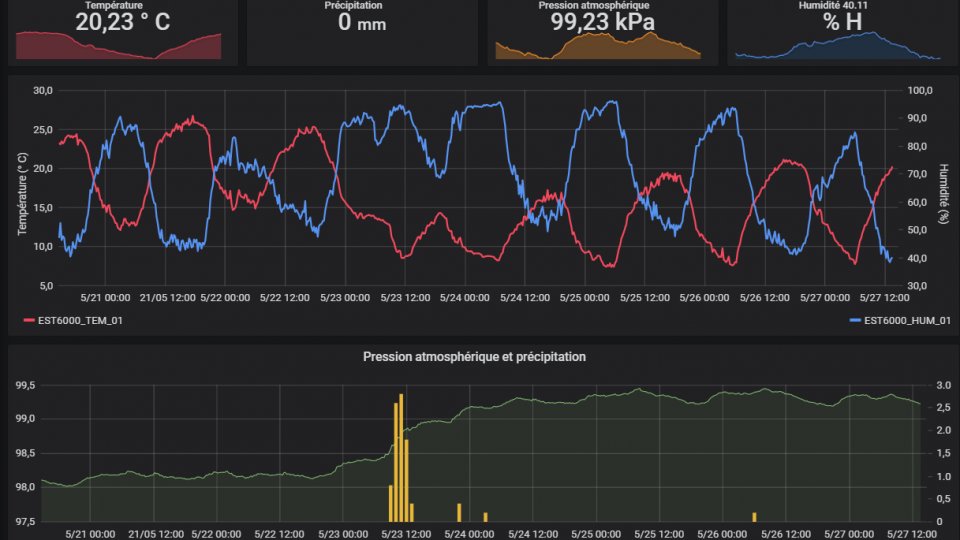960x540 pixels.
Task: Click the Humidité (%) right axis label
Action: [943, 193]
